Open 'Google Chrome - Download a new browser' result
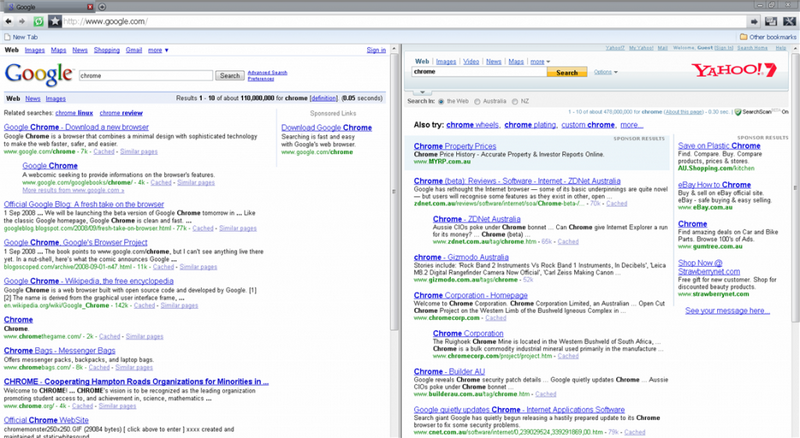The image size is (800, 438). click(x=76, y=127)
